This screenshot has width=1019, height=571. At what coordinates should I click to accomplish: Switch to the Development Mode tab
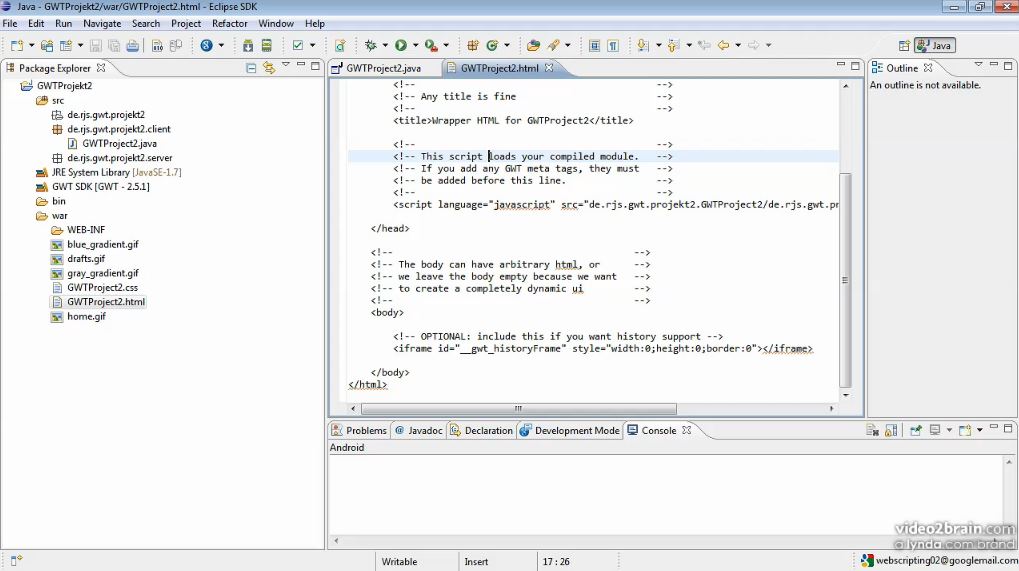point(570,431)
